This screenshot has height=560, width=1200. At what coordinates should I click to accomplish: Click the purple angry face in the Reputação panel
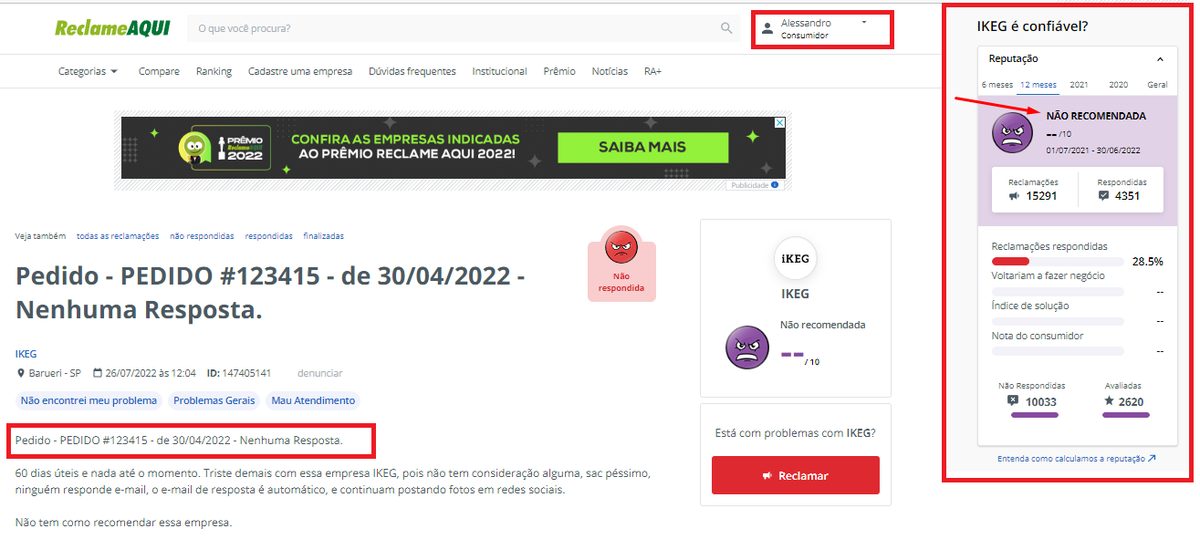[x=1012, y=133]
